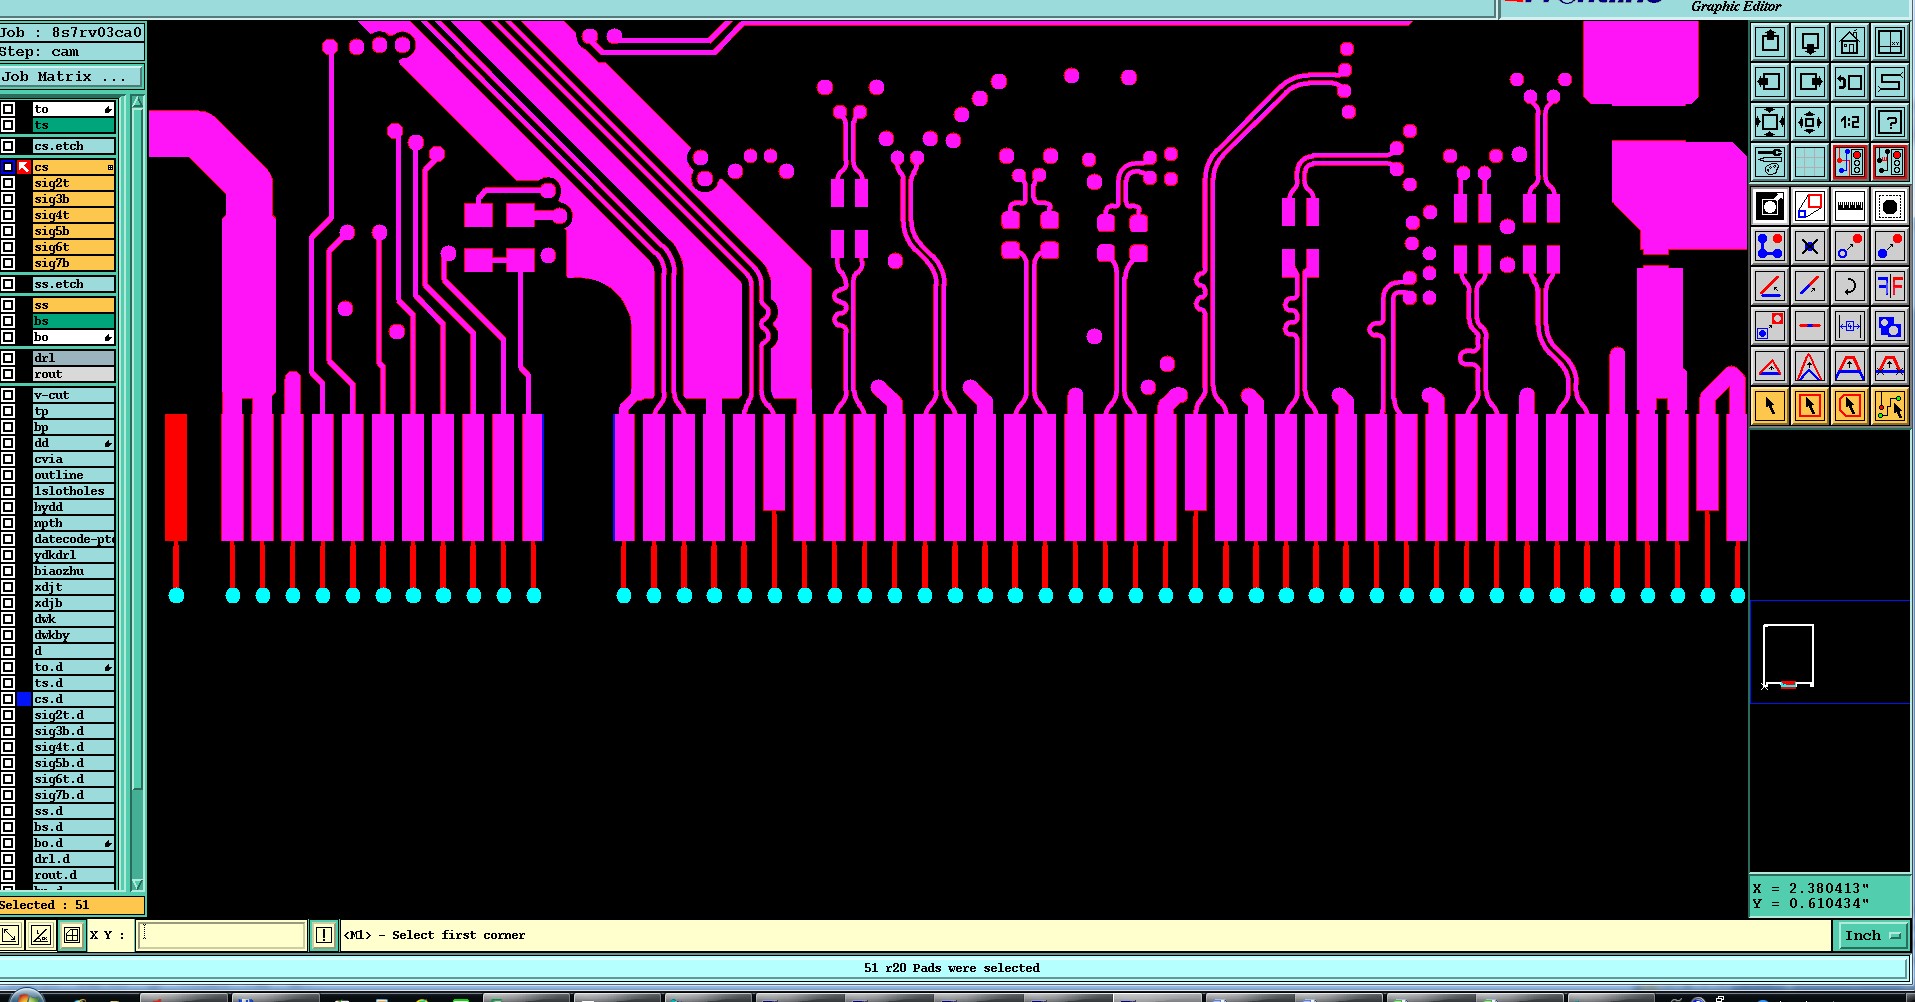Click the mirror F flip icon
This screenshot has width=1915, height=1002.
[x=1890, y=286]
